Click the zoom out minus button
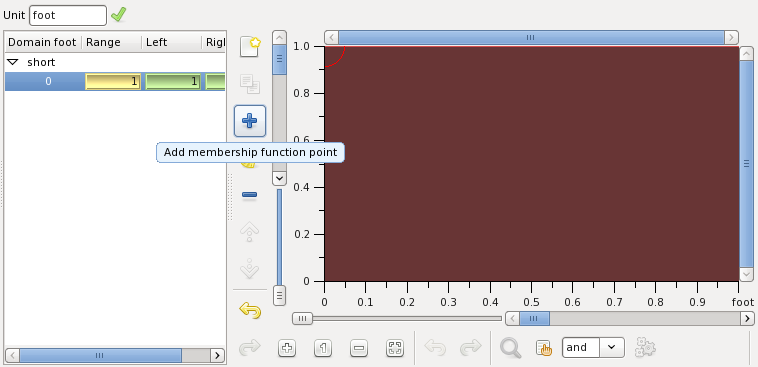This screenshot has width=758, height=367. pyautogui.click(x=359, y=348)
